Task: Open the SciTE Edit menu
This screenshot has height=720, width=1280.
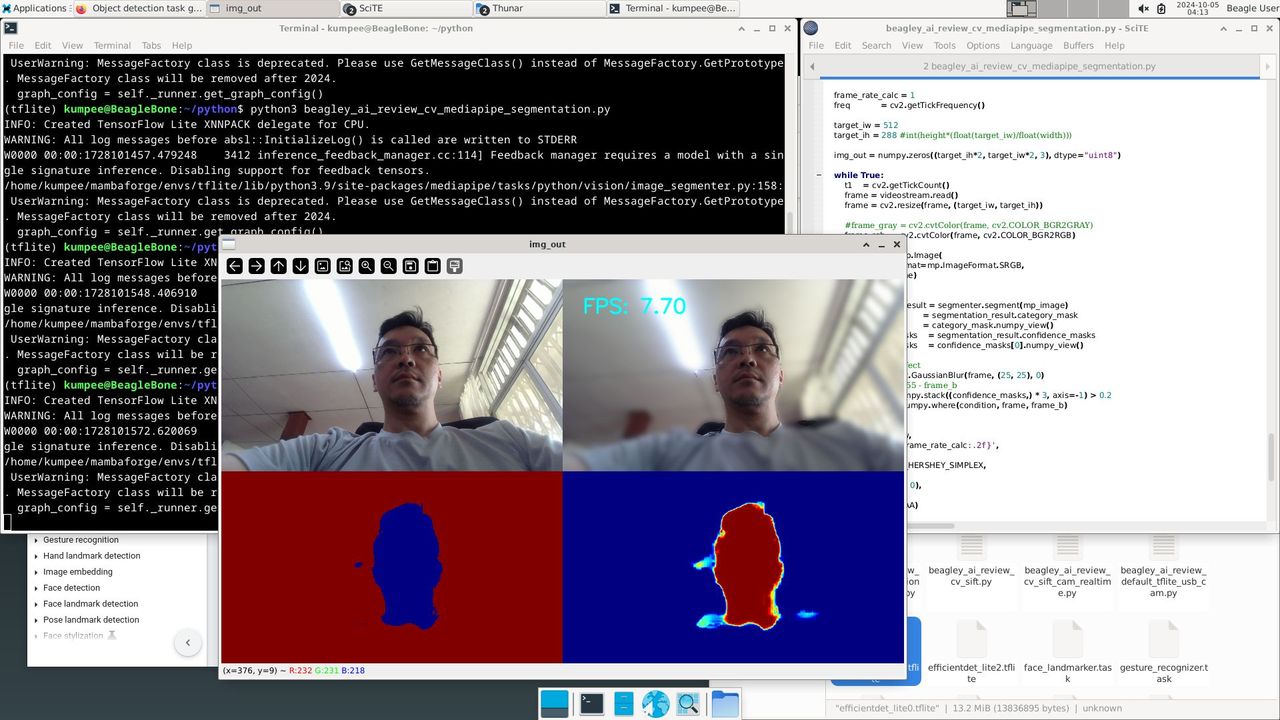Action: click(843, 45)
